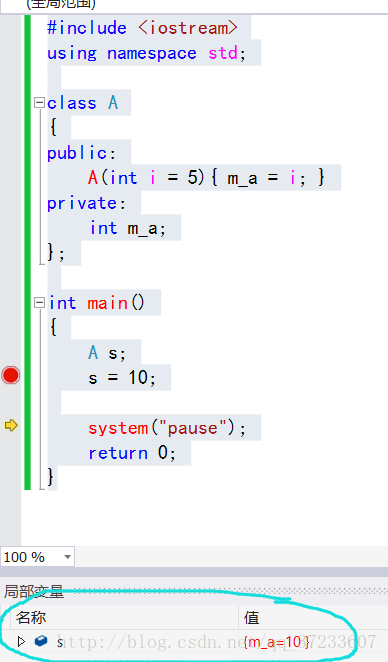Click the 名称 column header

click(31, 618)
